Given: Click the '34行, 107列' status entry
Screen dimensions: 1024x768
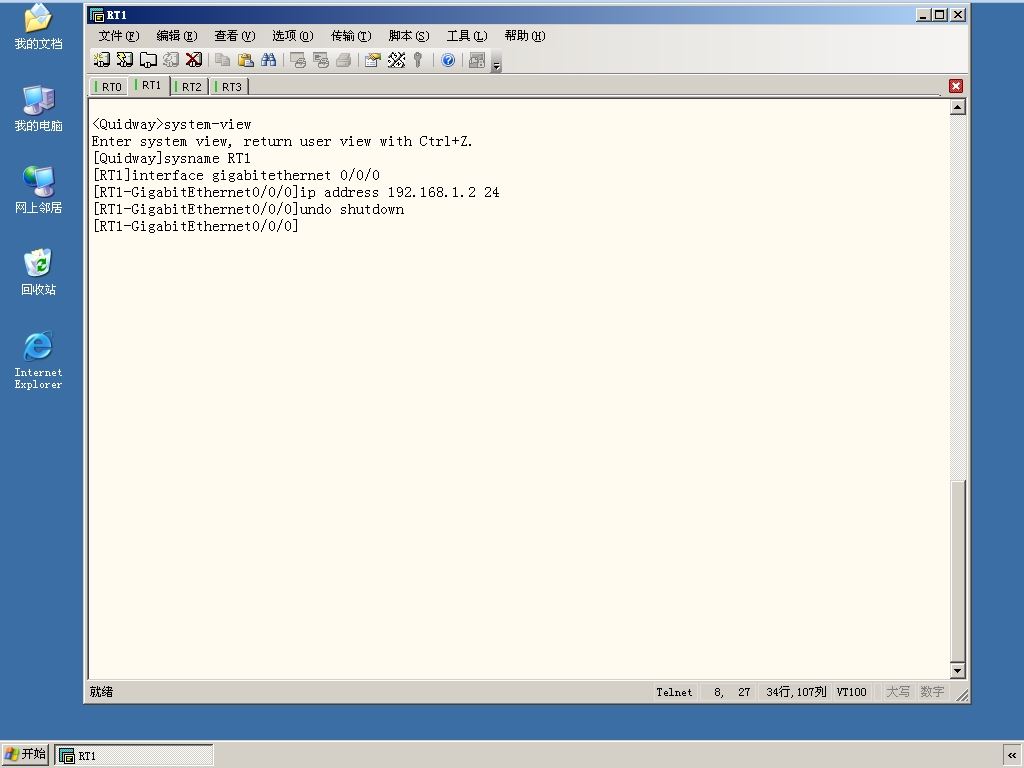Looking at the screenshot, I should coord(796,692).
